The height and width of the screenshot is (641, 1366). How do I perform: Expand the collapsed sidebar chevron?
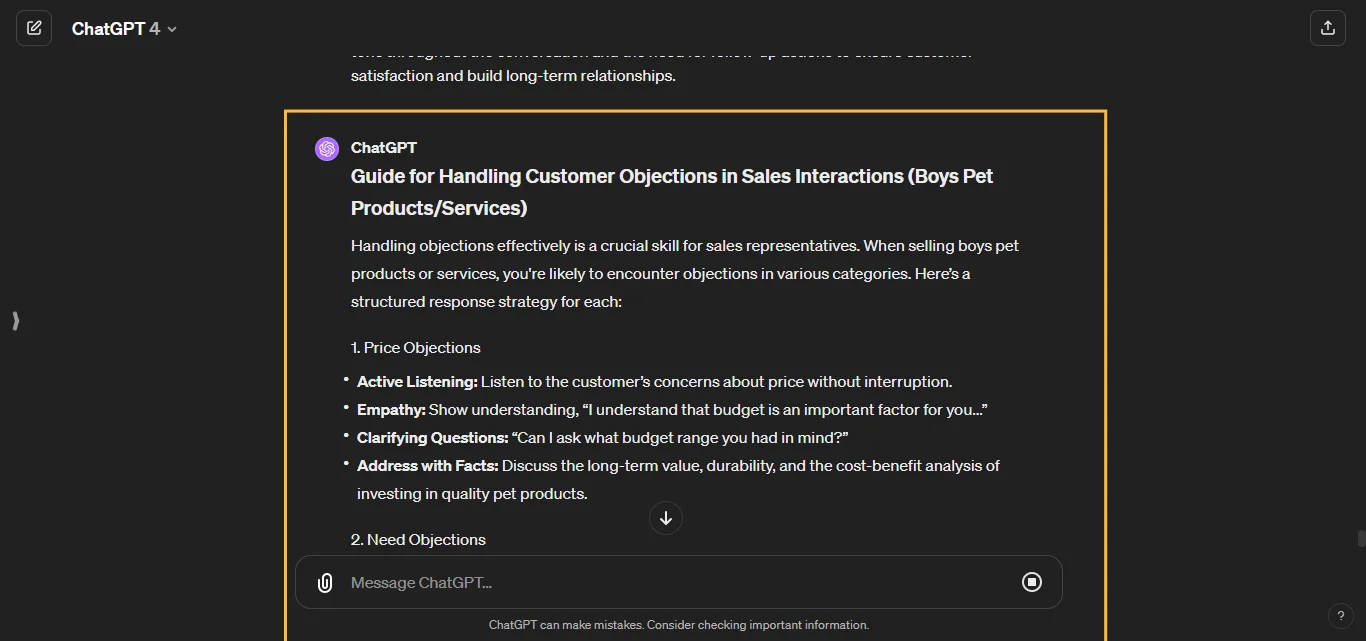click(15, 321)
